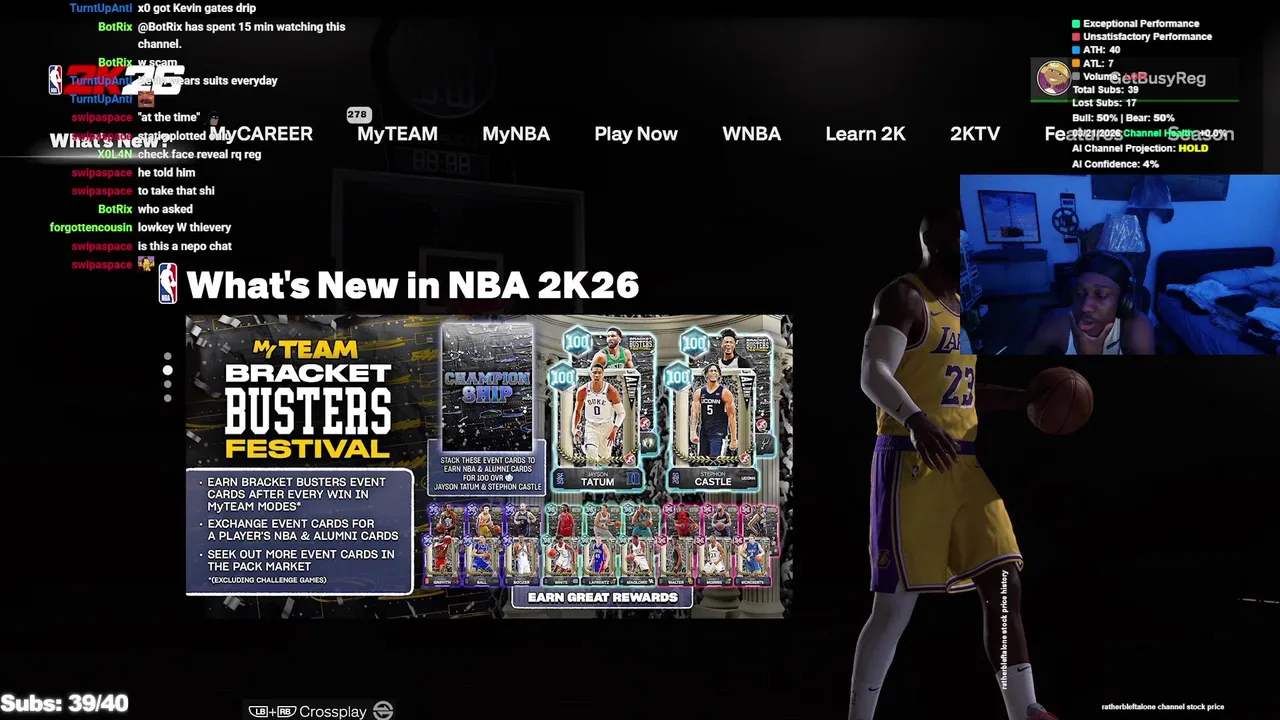
Task: Open the Learn 2K tab
Action: click(865, 134)
